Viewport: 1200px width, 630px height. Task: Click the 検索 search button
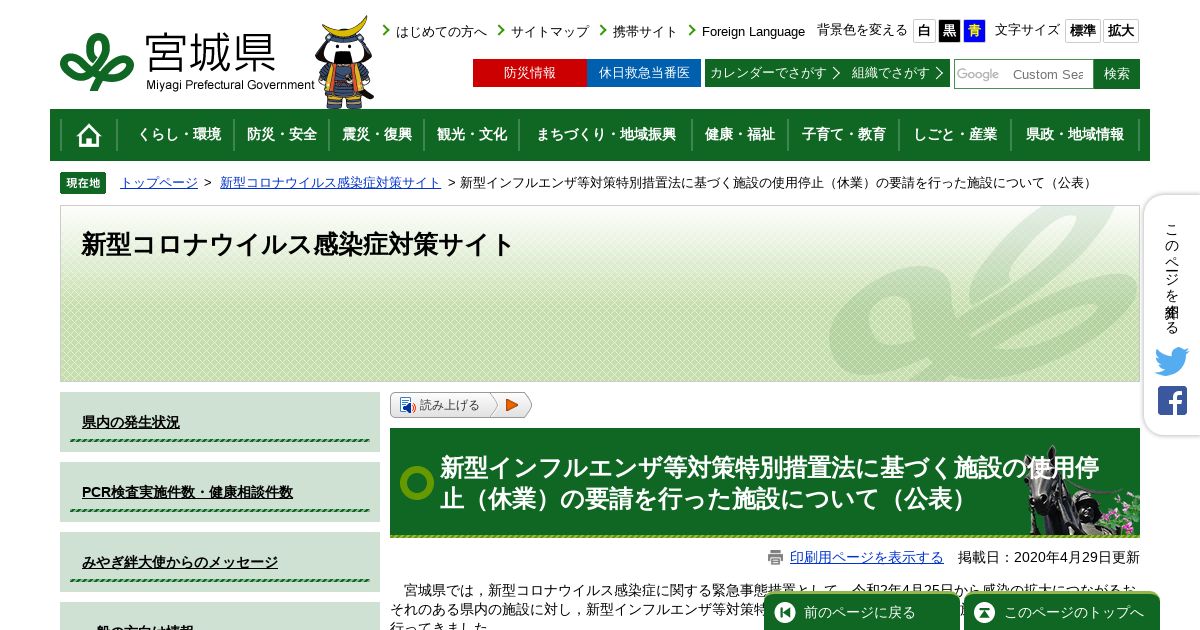tap(1117, 74)
